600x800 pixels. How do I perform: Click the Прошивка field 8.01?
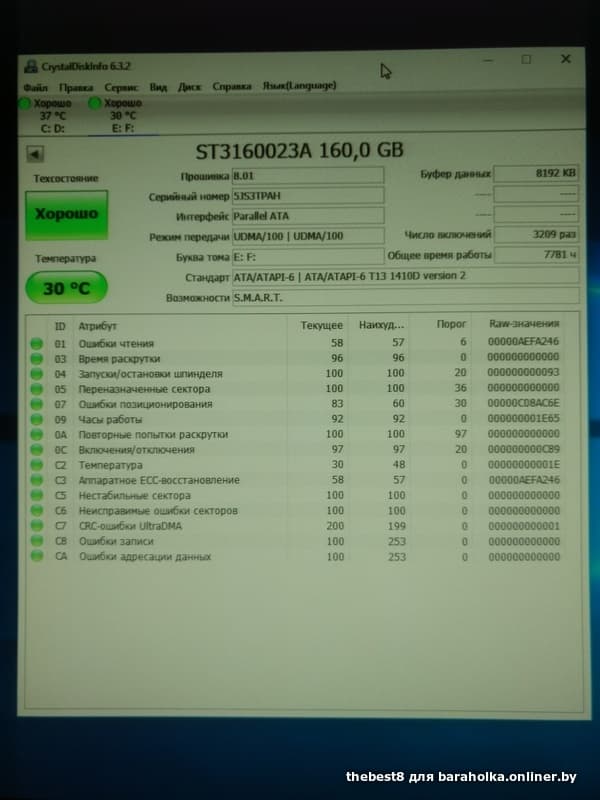308,176
